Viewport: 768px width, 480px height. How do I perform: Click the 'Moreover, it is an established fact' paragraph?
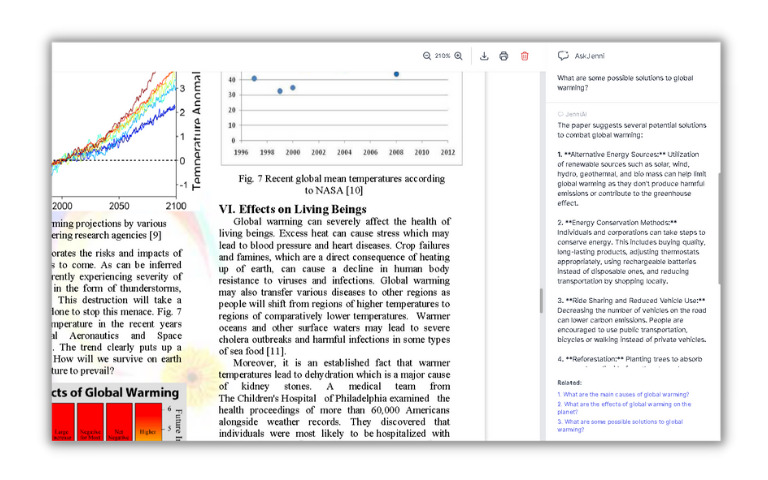[x=334, y=398]
